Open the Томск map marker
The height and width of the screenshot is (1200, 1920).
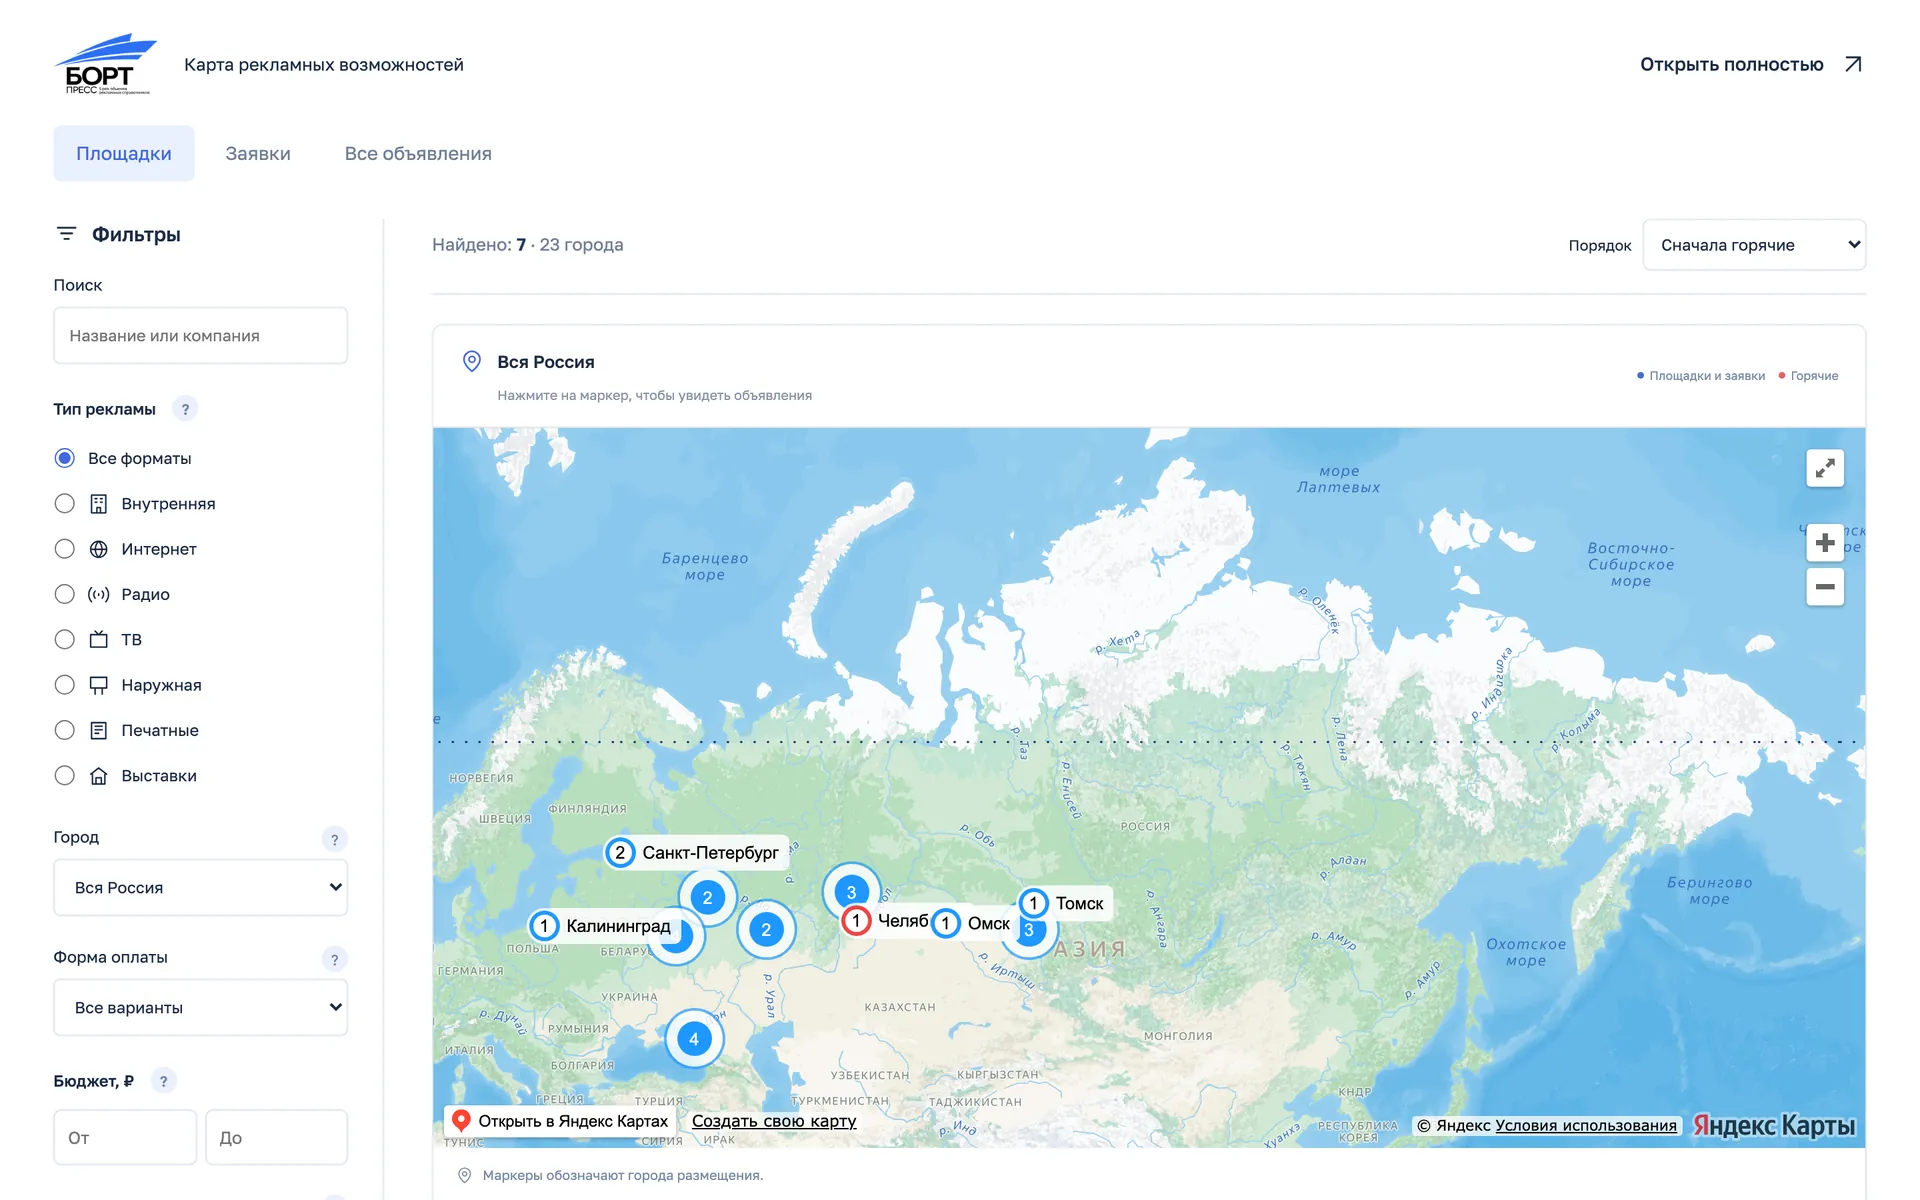1034,903
